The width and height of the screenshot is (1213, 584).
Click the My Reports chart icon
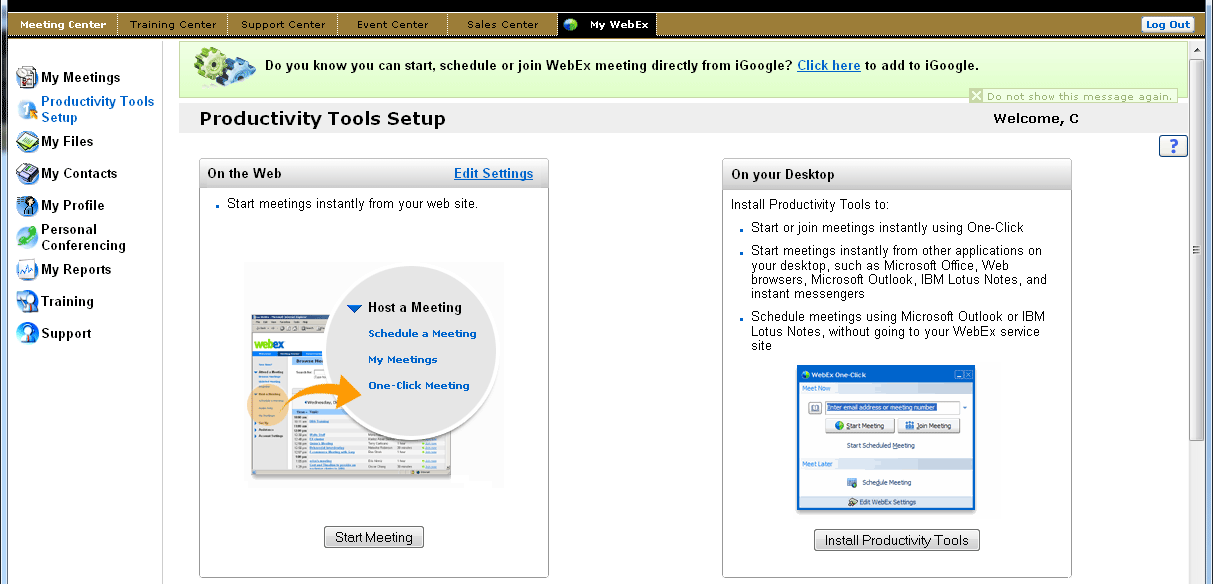point(27,269)
